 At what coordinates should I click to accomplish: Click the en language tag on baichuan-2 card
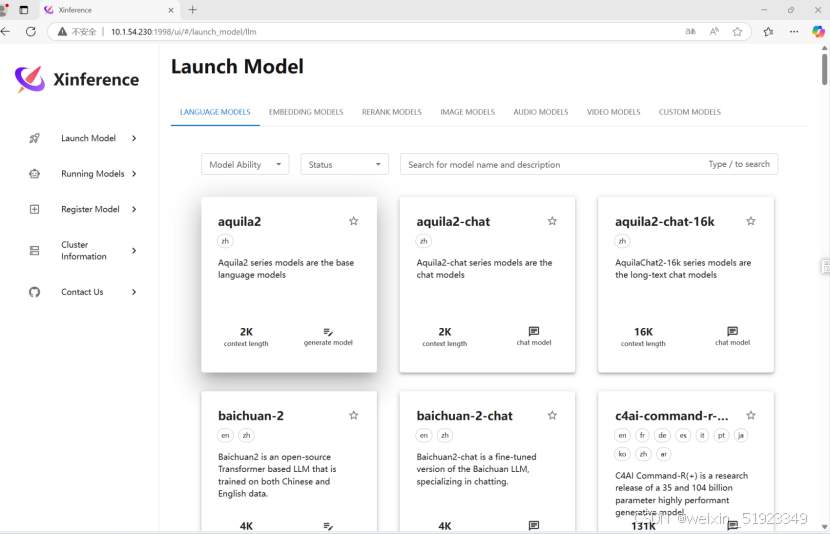click(x=225, y=436)
